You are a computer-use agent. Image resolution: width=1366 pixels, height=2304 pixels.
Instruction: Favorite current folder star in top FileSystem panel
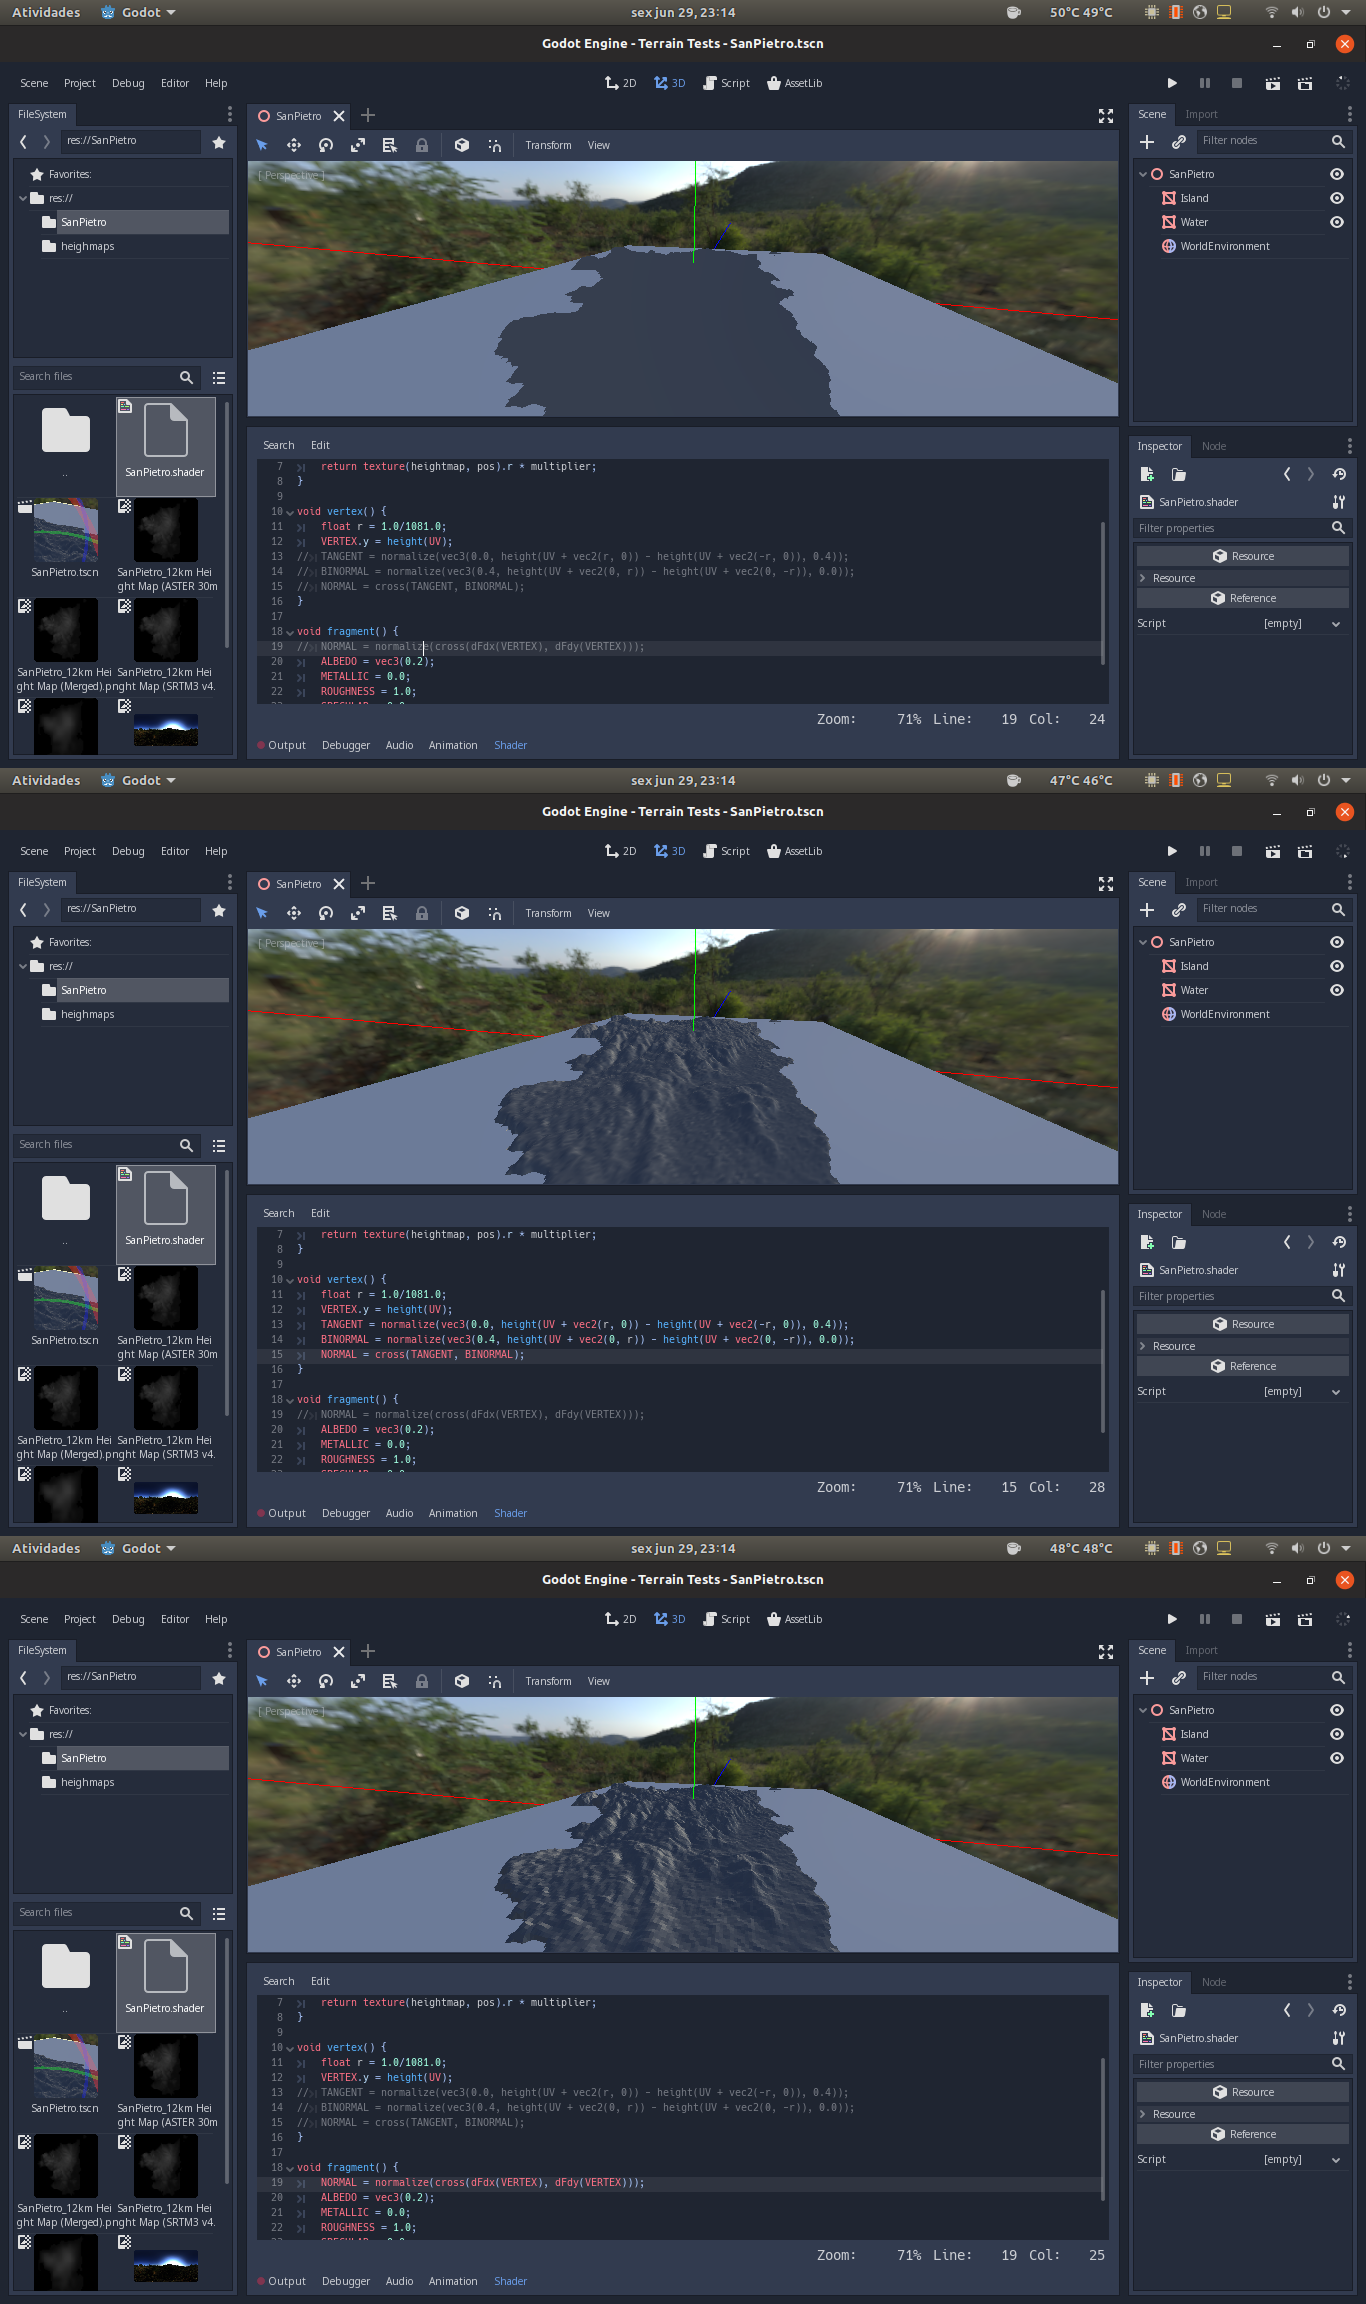click(219, 142)
